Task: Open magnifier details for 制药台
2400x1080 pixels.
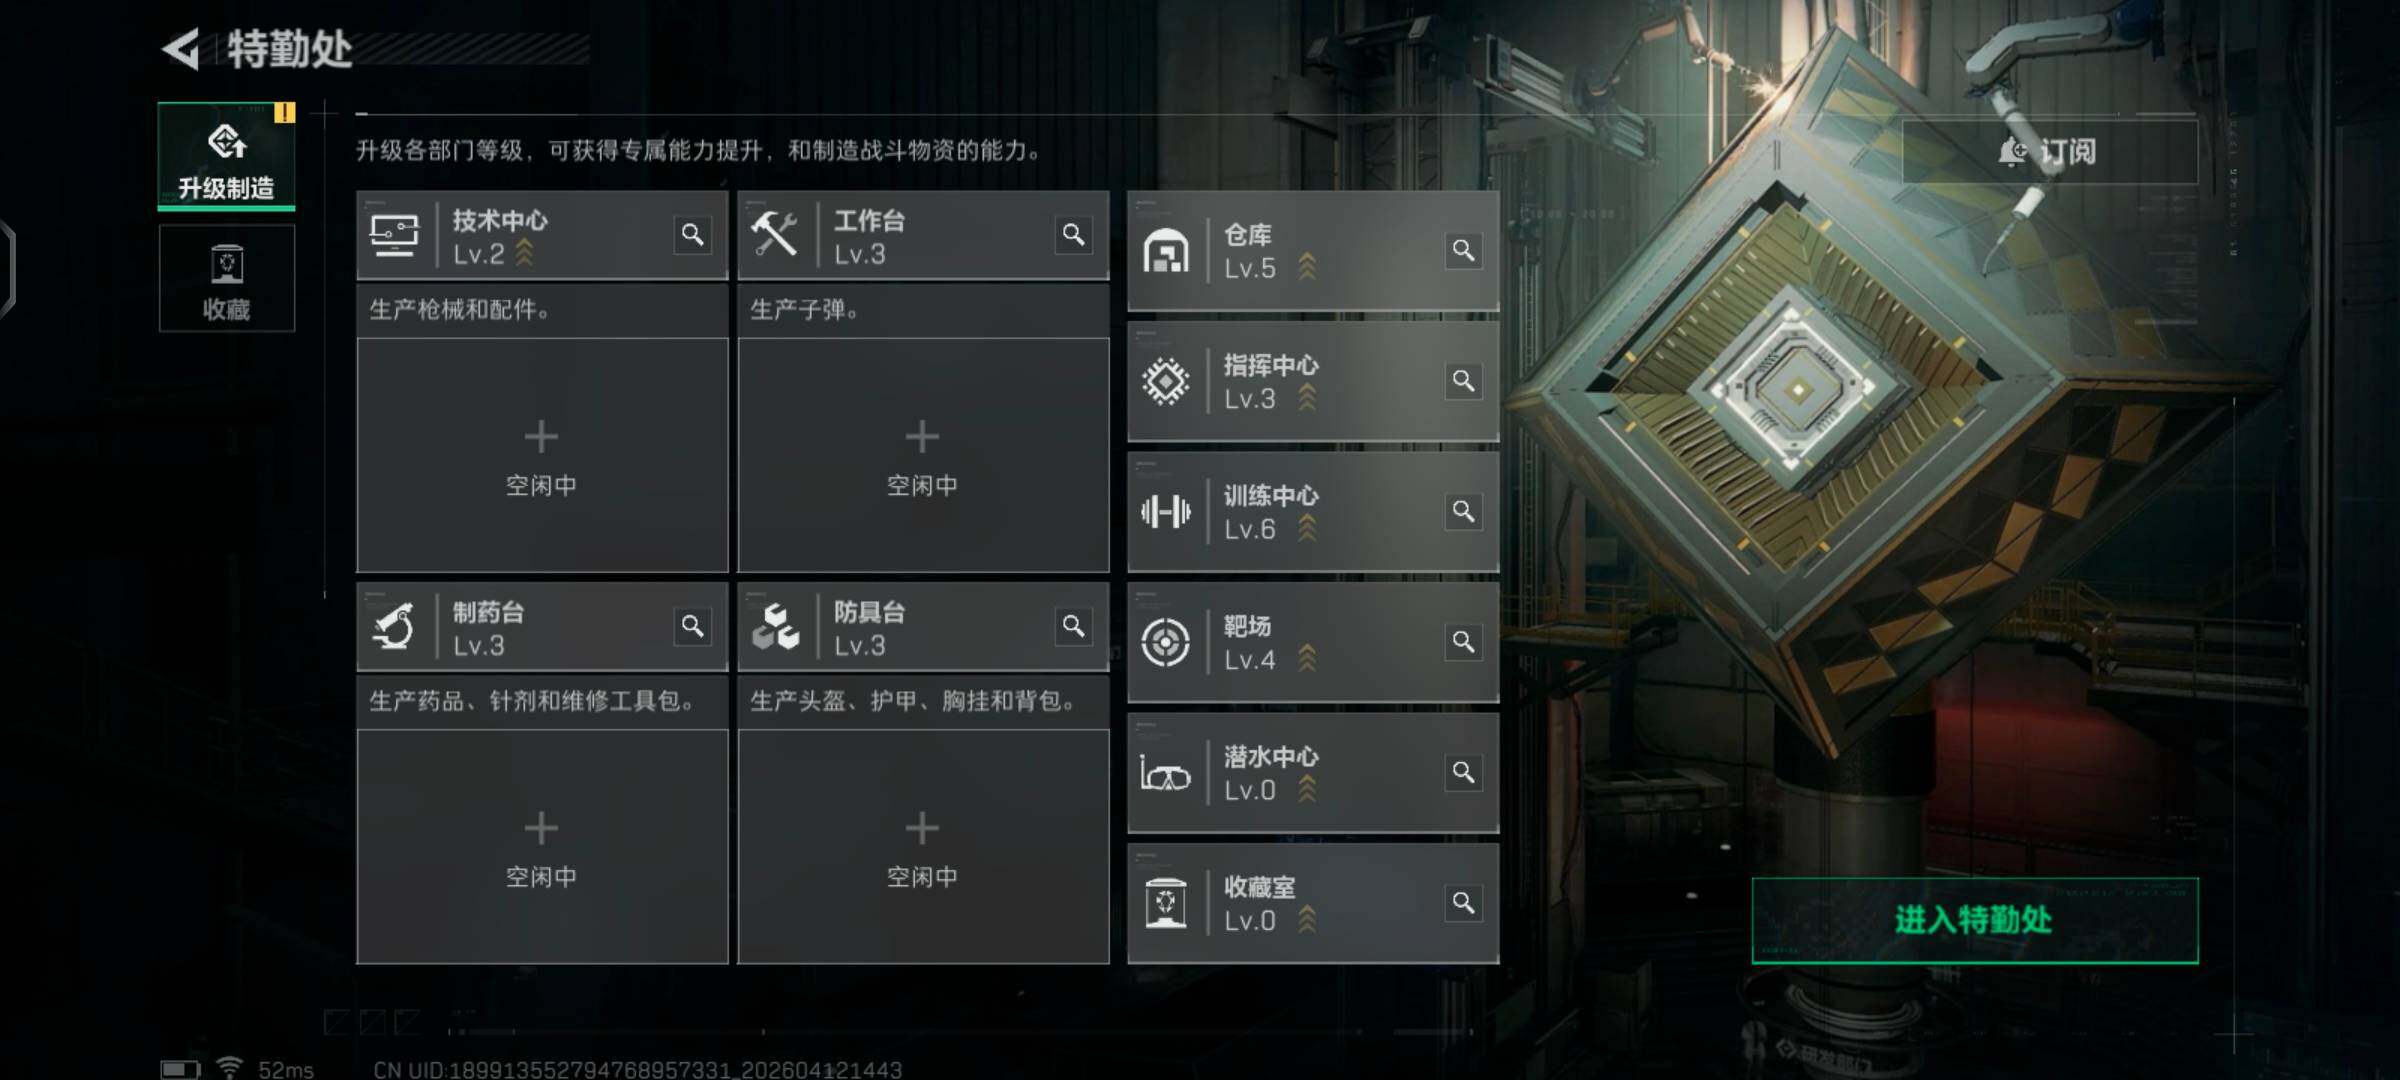Action: coord(692,626)
